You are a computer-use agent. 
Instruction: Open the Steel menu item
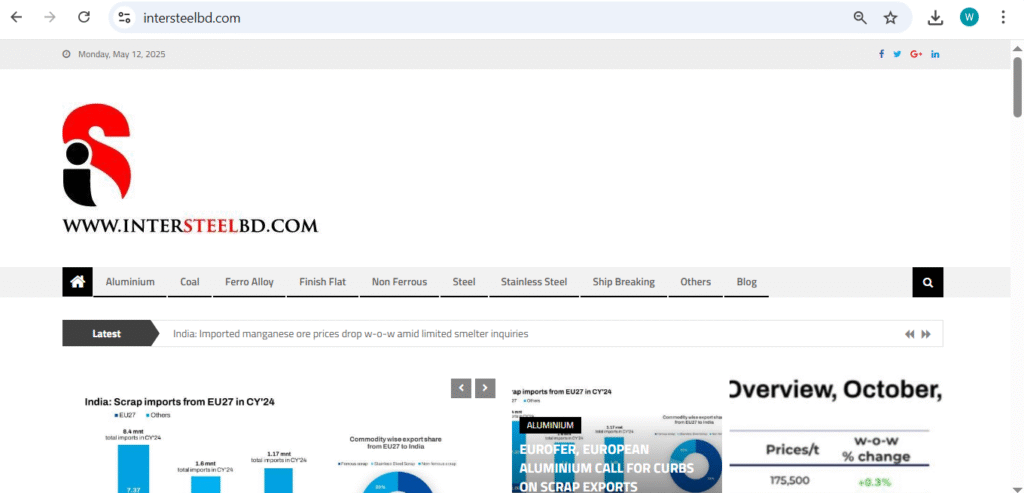tap(464, 282)
